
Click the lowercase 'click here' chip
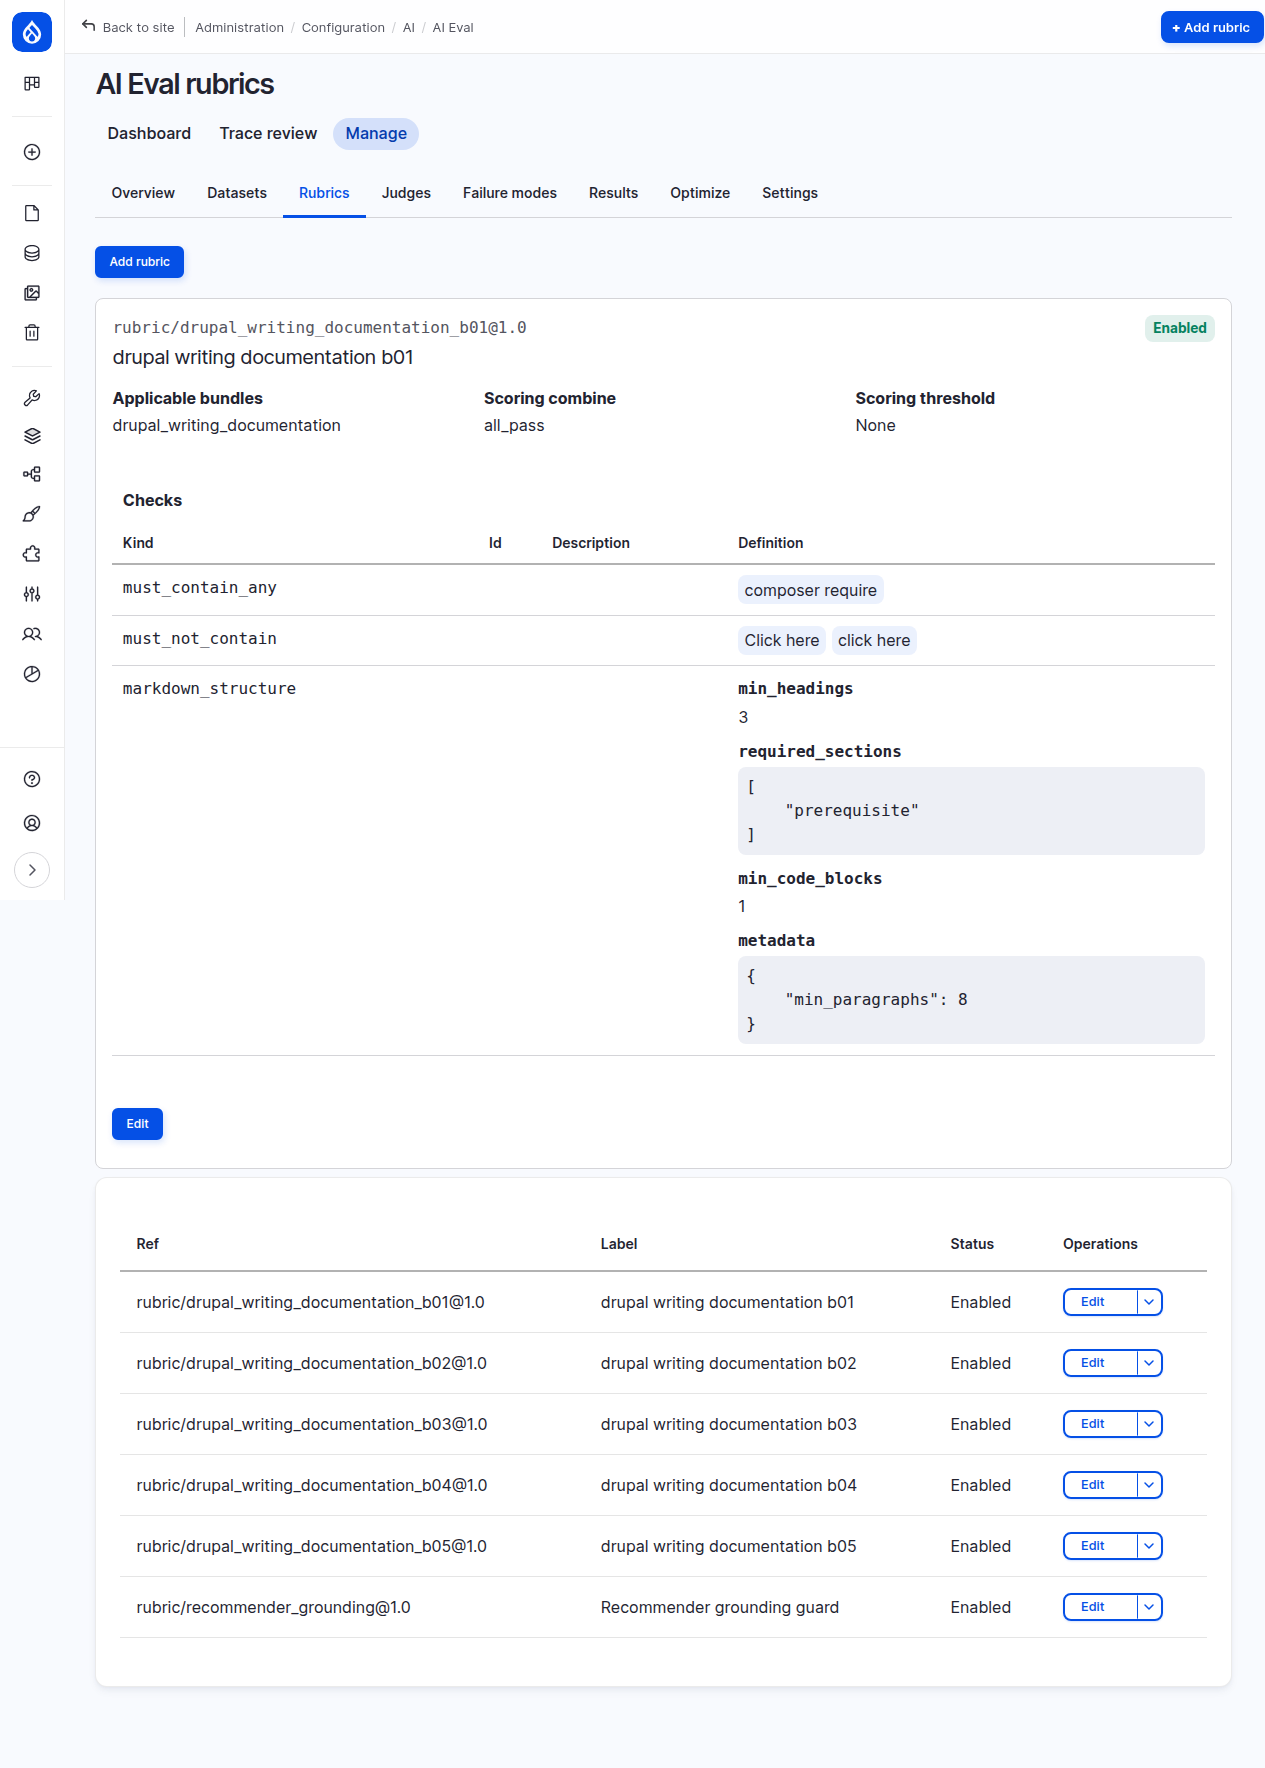[874, 640]
